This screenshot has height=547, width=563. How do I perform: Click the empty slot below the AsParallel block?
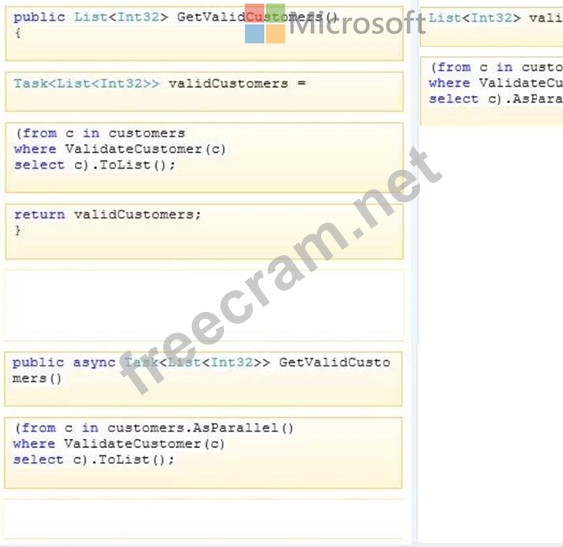204,519
